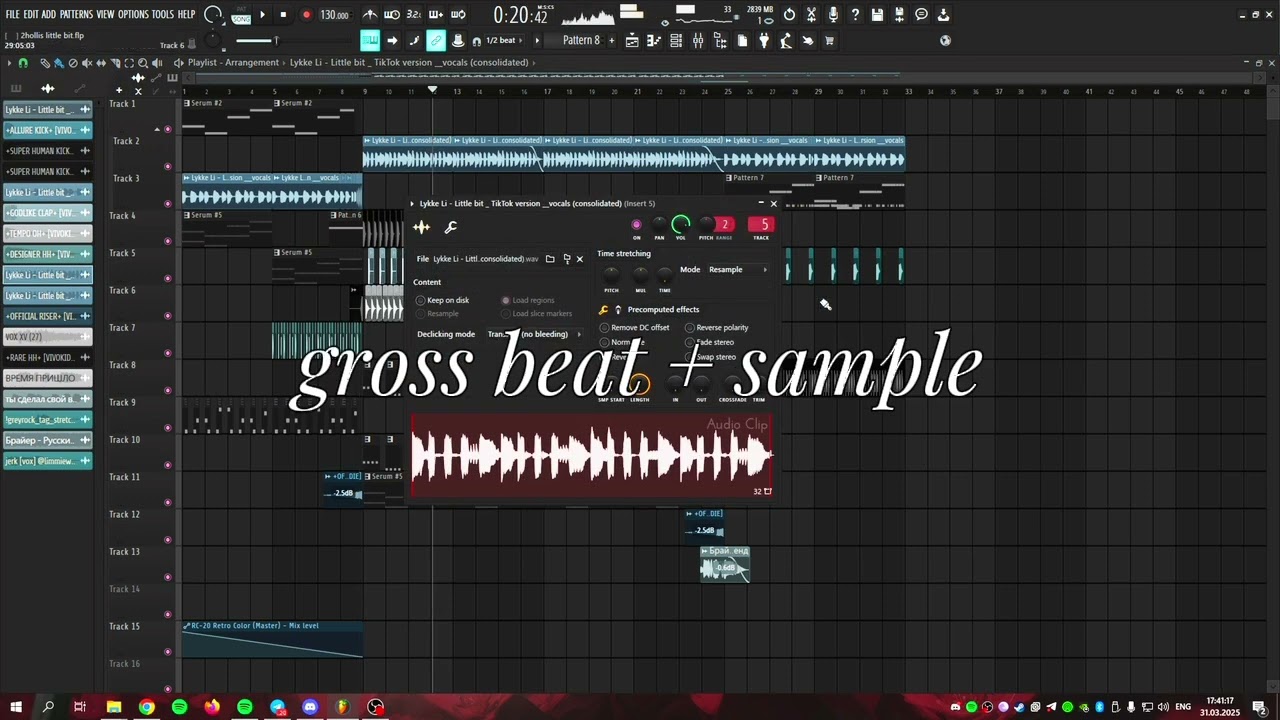The width and height of the screenshot is (1280, 720).
Task: Adjust sampler VOL knob
Action: (x=681, y=224)
